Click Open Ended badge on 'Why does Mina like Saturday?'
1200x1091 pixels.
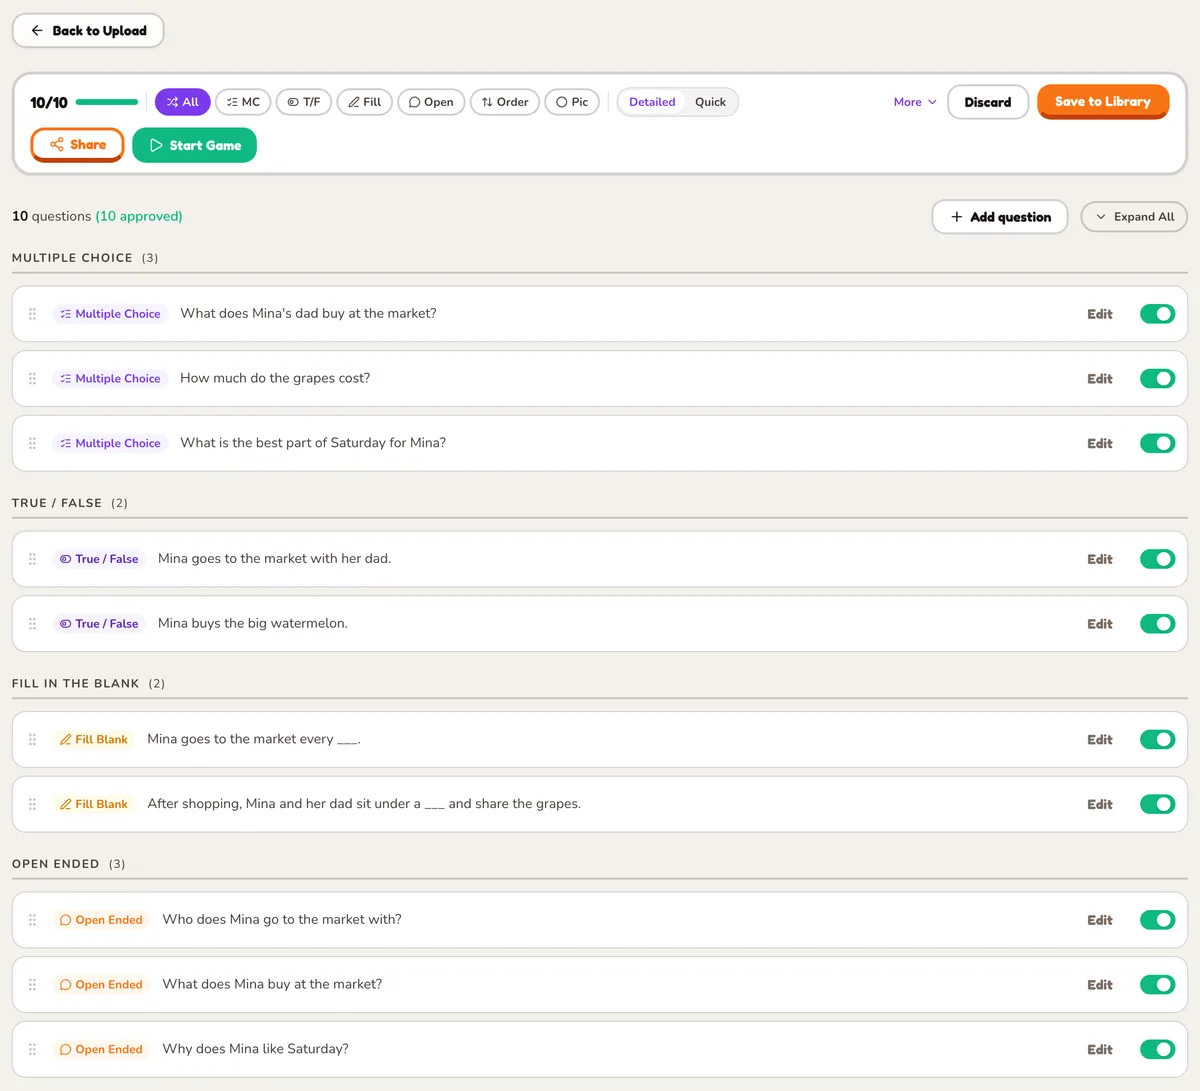tap(101, 1049)
